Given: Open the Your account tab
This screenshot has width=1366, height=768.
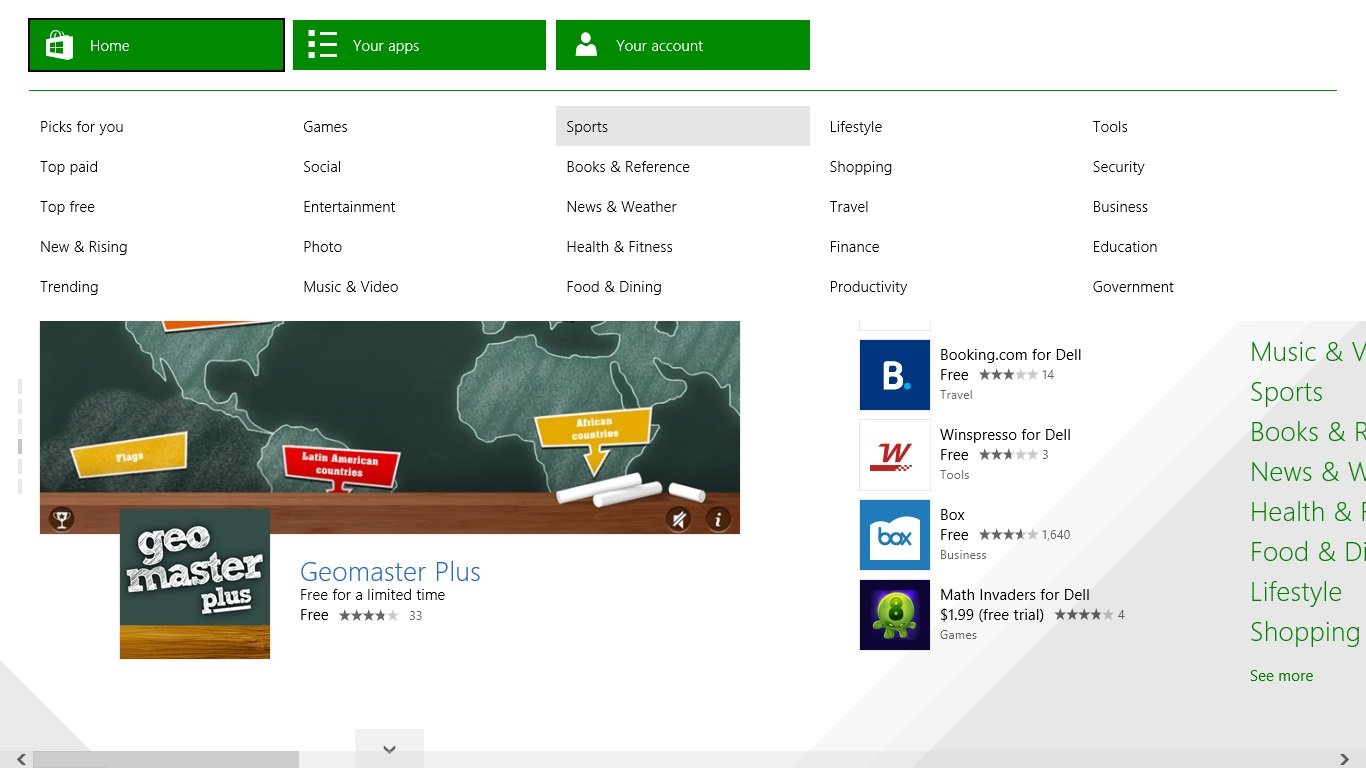Looking at the screenshot, I should pyautogui.click(x=683, y=45).
